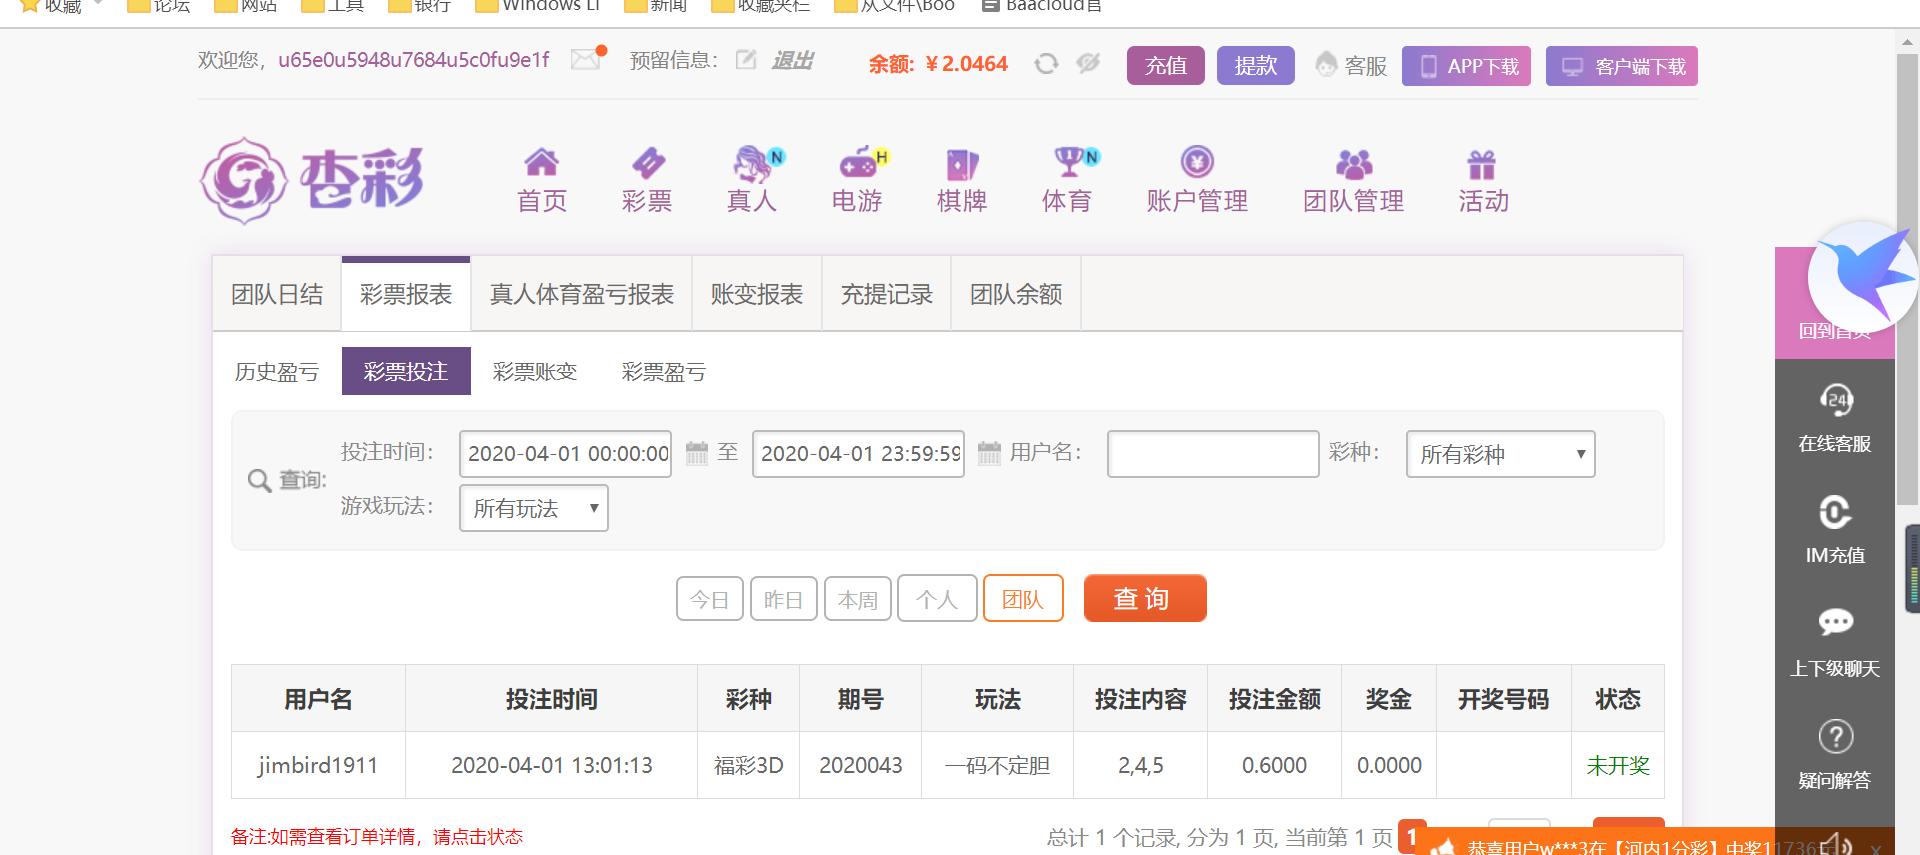Click the 福彩3D cell

(x=749, y=766)
